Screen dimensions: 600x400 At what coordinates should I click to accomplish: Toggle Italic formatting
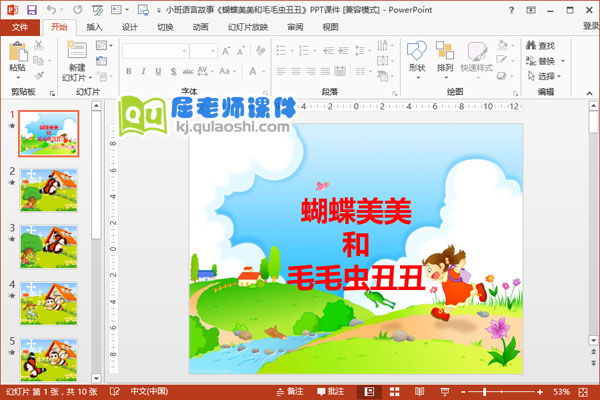(143, 71)
